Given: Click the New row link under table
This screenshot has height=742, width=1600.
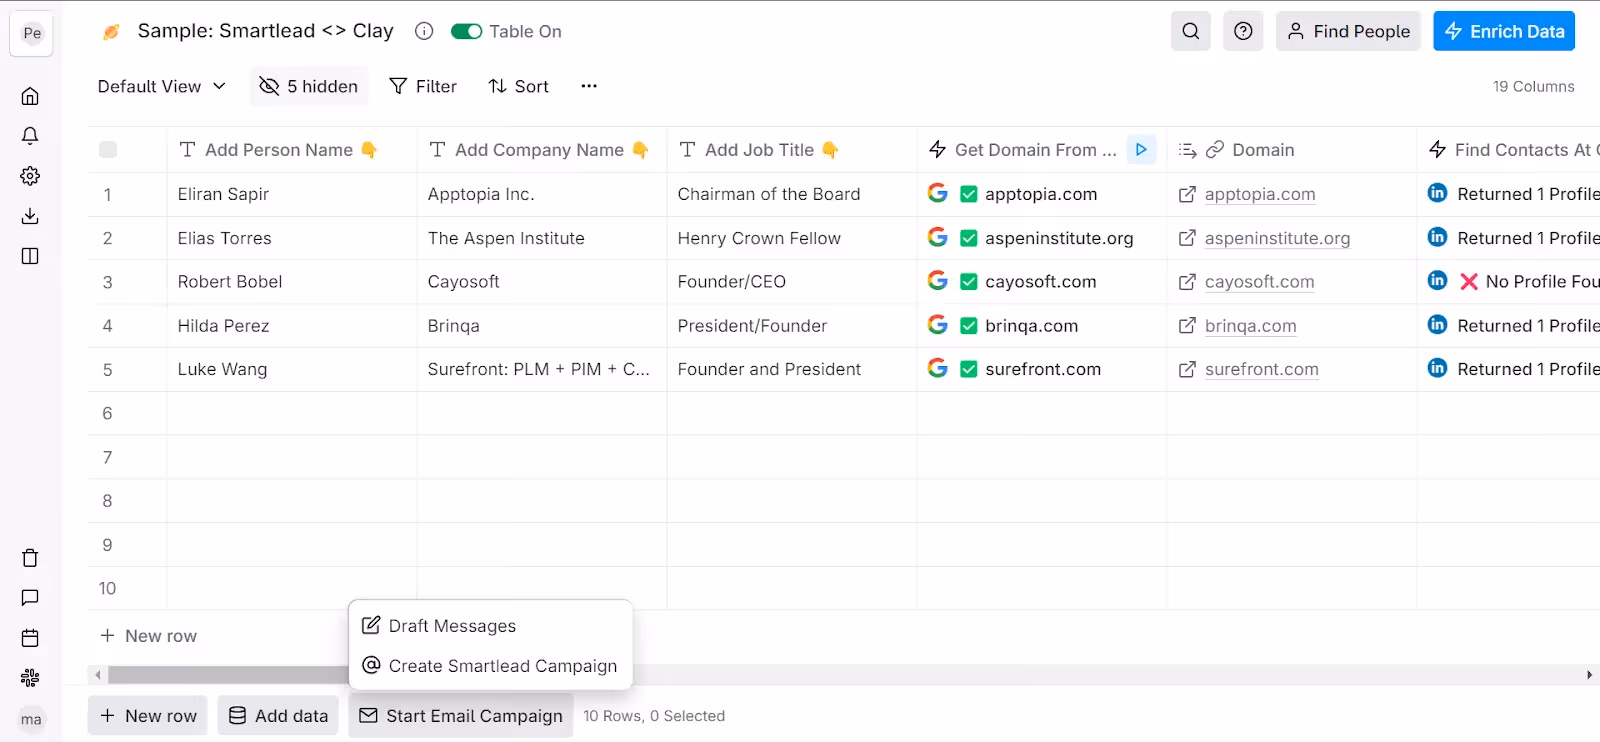Looking at the screenshot, I should [149, 636].
